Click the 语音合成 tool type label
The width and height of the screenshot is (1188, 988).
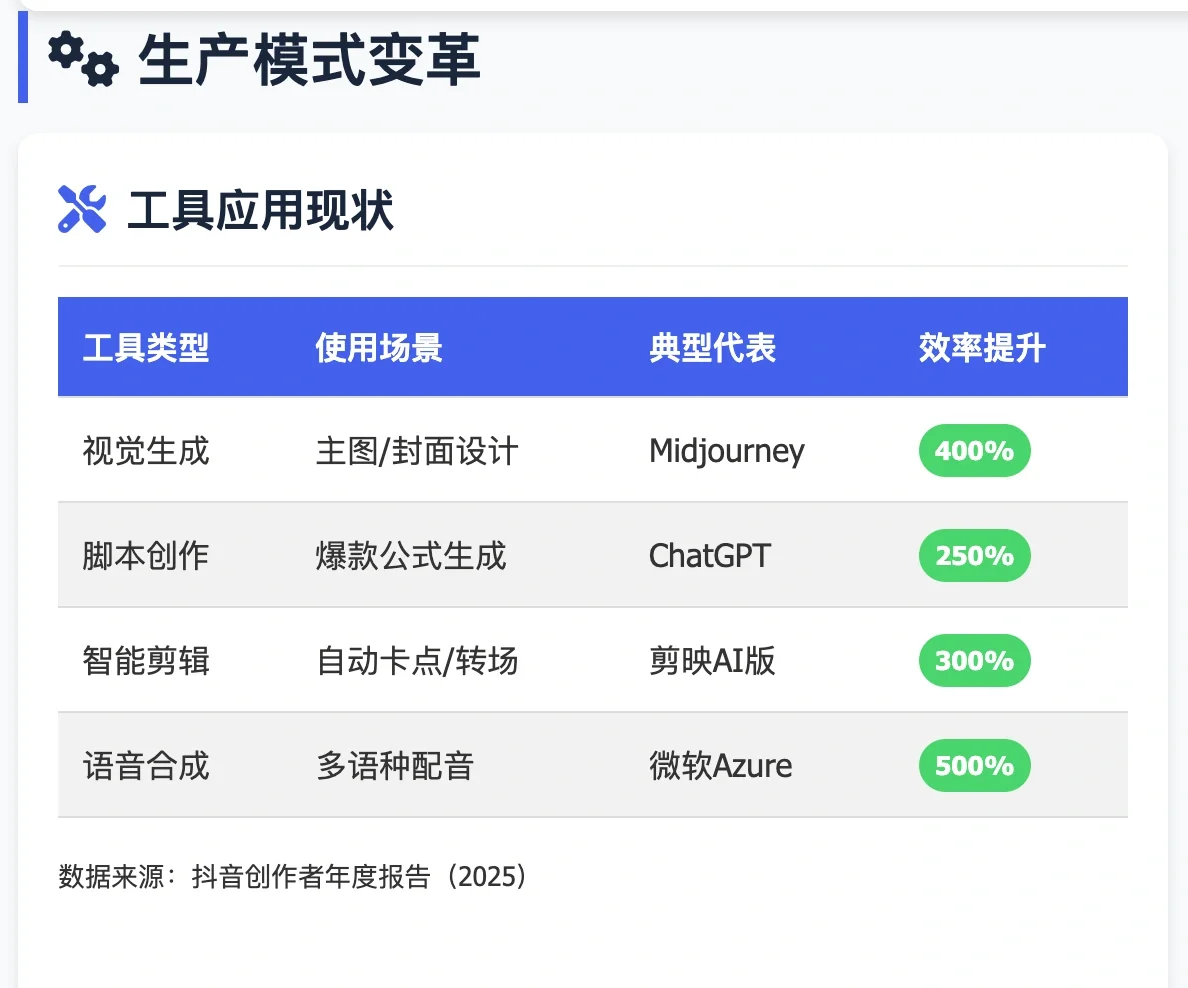pyautogui.click(x=145, y=766)
